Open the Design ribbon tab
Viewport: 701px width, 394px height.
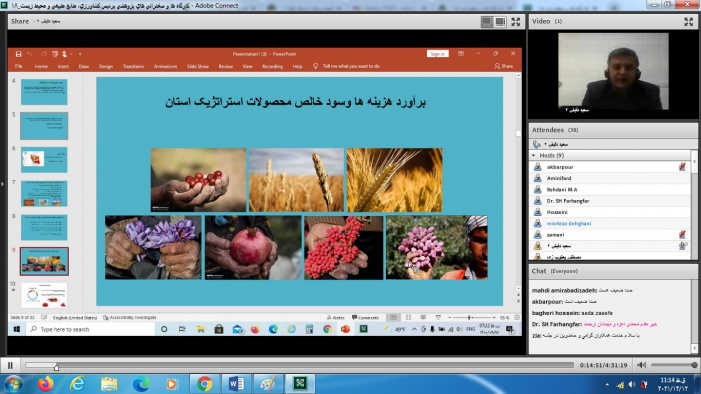[x=106, y=66]
